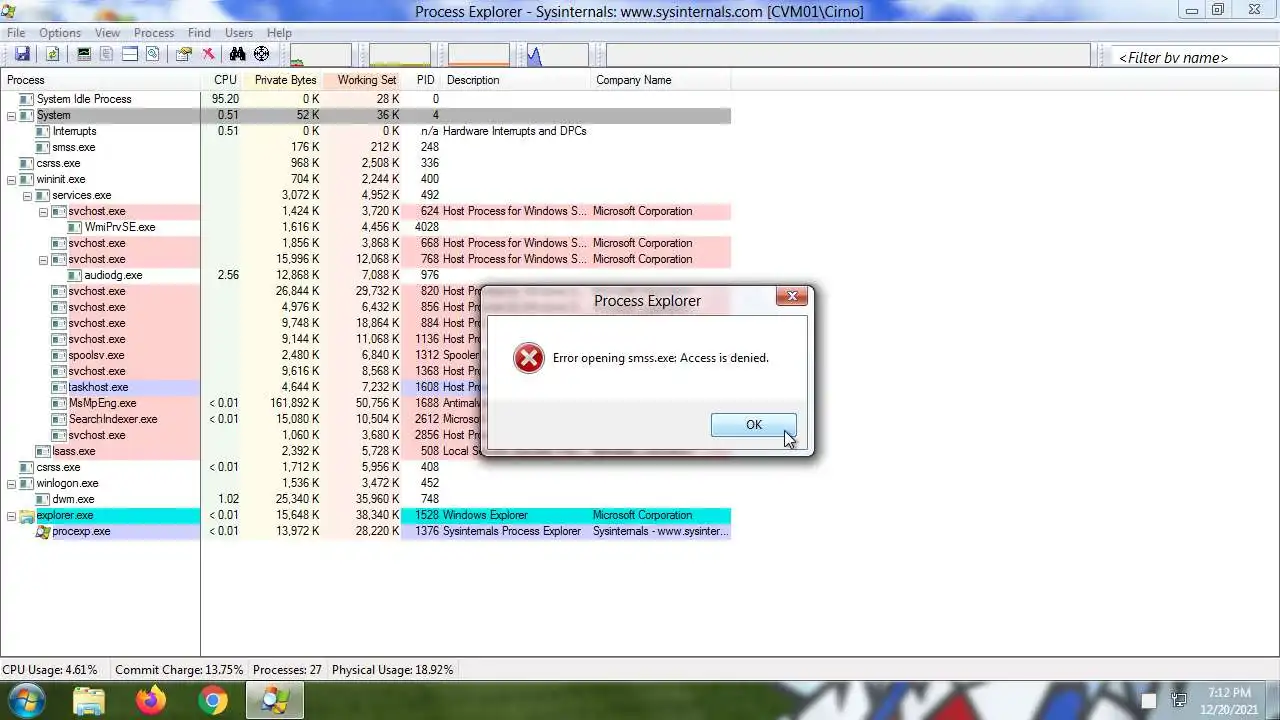Open the View menu
Screen dimensions: 1280x720
[x=108, y=33]
